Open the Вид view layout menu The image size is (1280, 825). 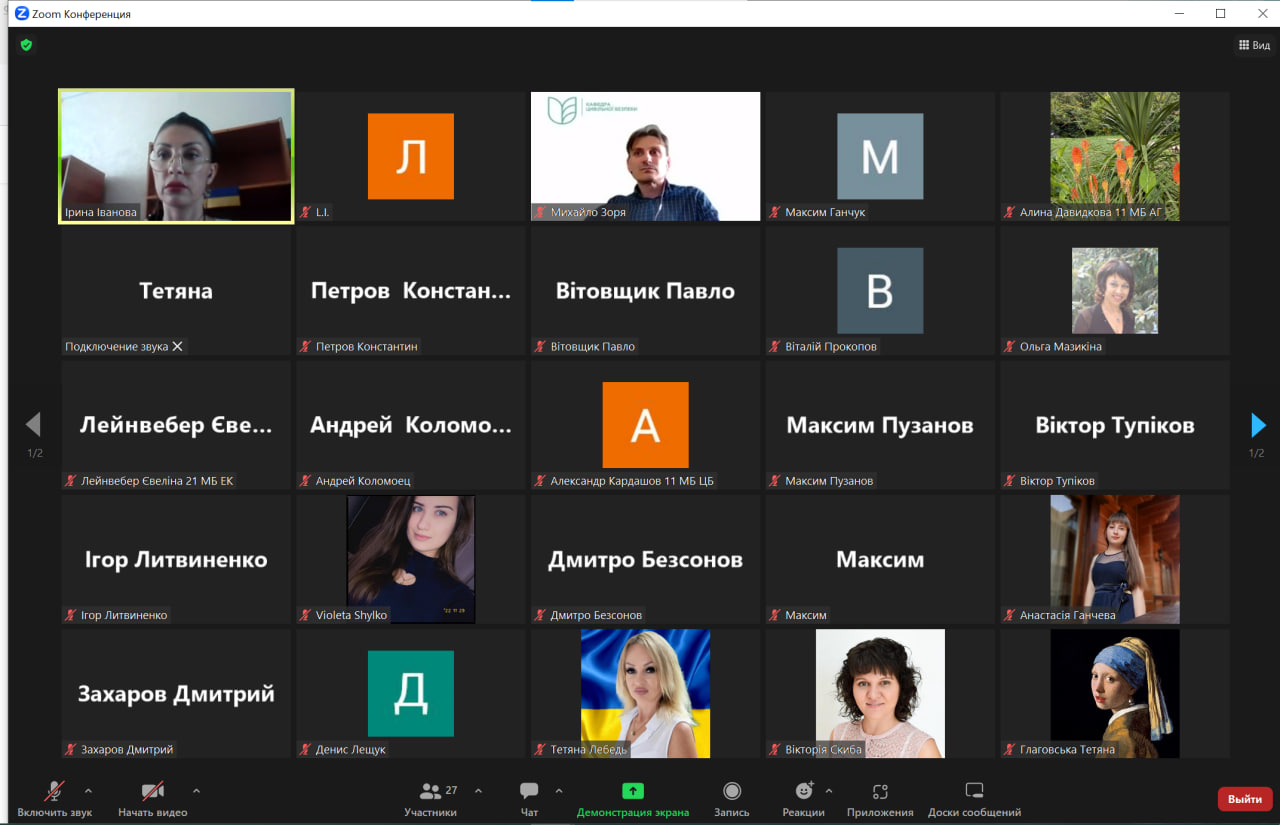[1254, 45]
